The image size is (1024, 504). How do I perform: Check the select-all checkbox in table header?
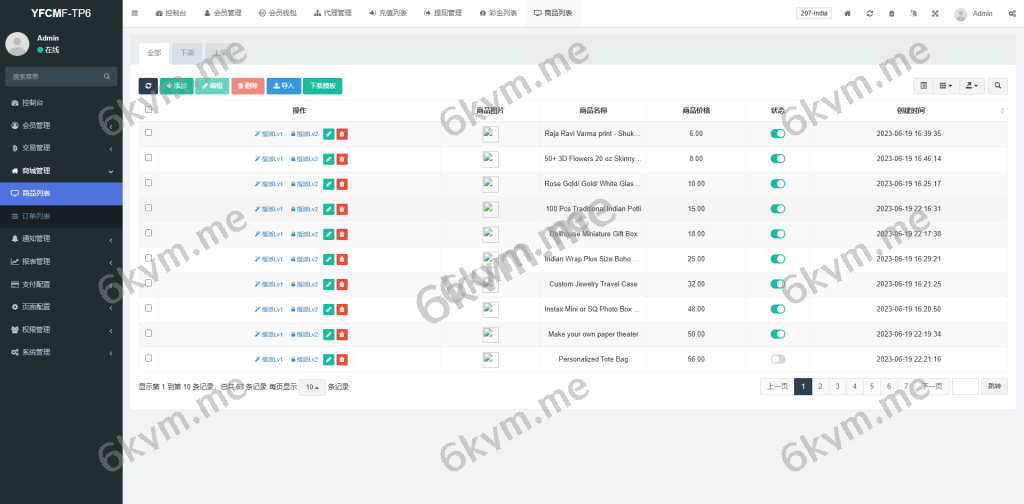pyautogui.click(x=149, y=110)
